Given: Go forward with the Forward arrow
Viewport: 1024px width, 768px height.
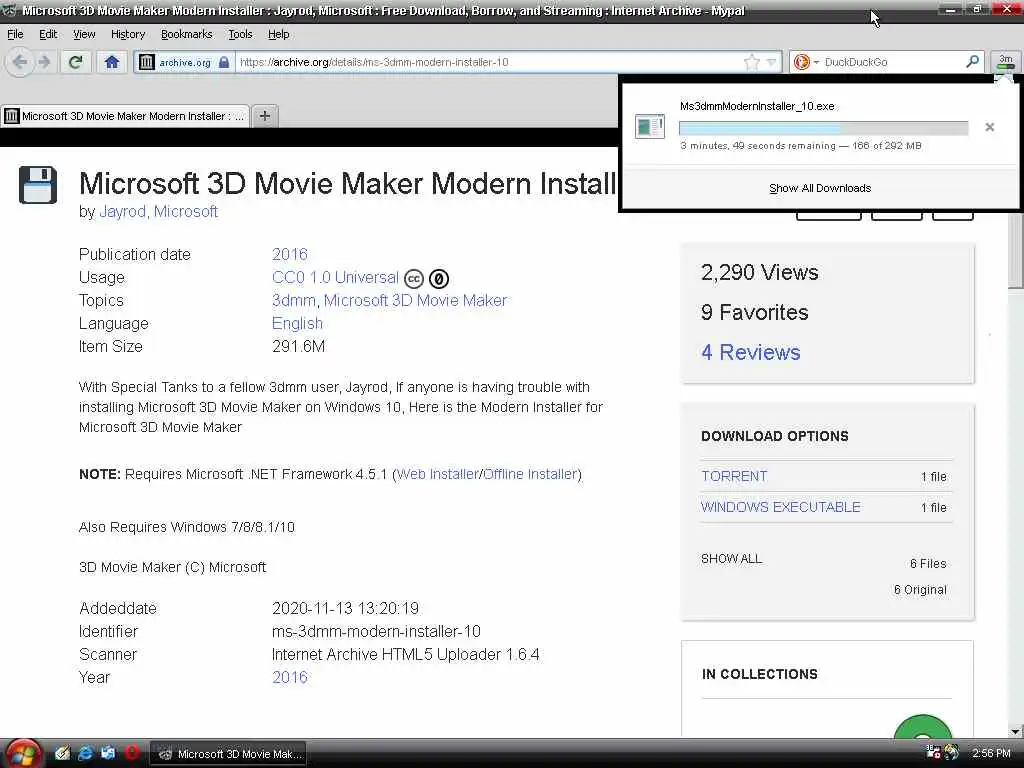Looking at the screenshot, I should 44,62.
